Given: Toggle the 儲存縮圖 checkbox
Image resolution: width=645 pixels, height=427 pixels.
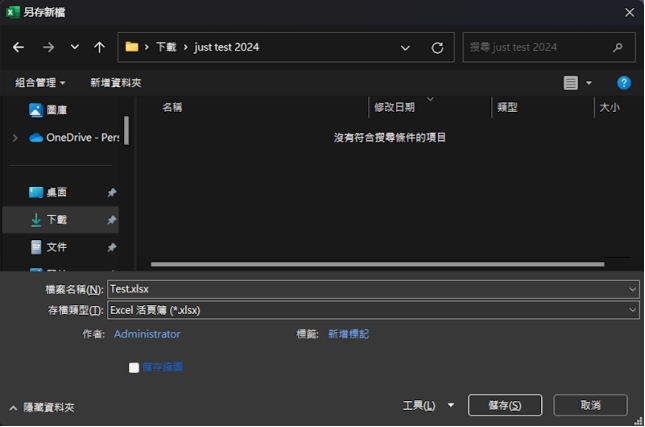Looking at the screenshot, I should coord(134,367).
